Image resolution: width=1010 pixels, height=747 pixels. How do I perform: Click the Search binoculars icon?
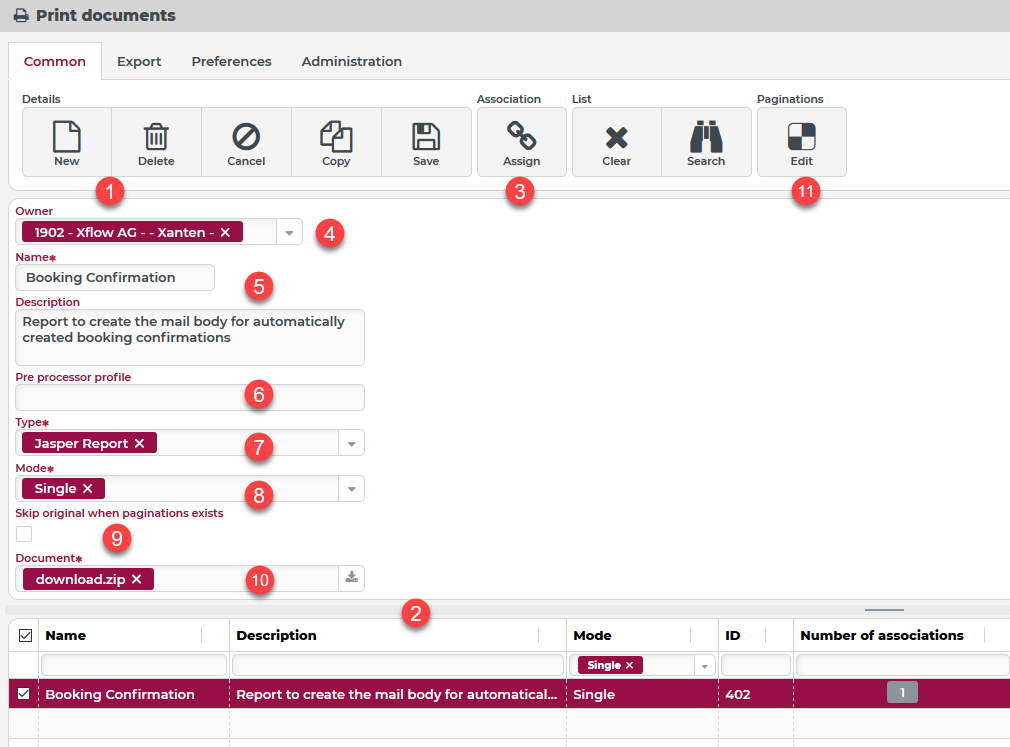point(706,137)
